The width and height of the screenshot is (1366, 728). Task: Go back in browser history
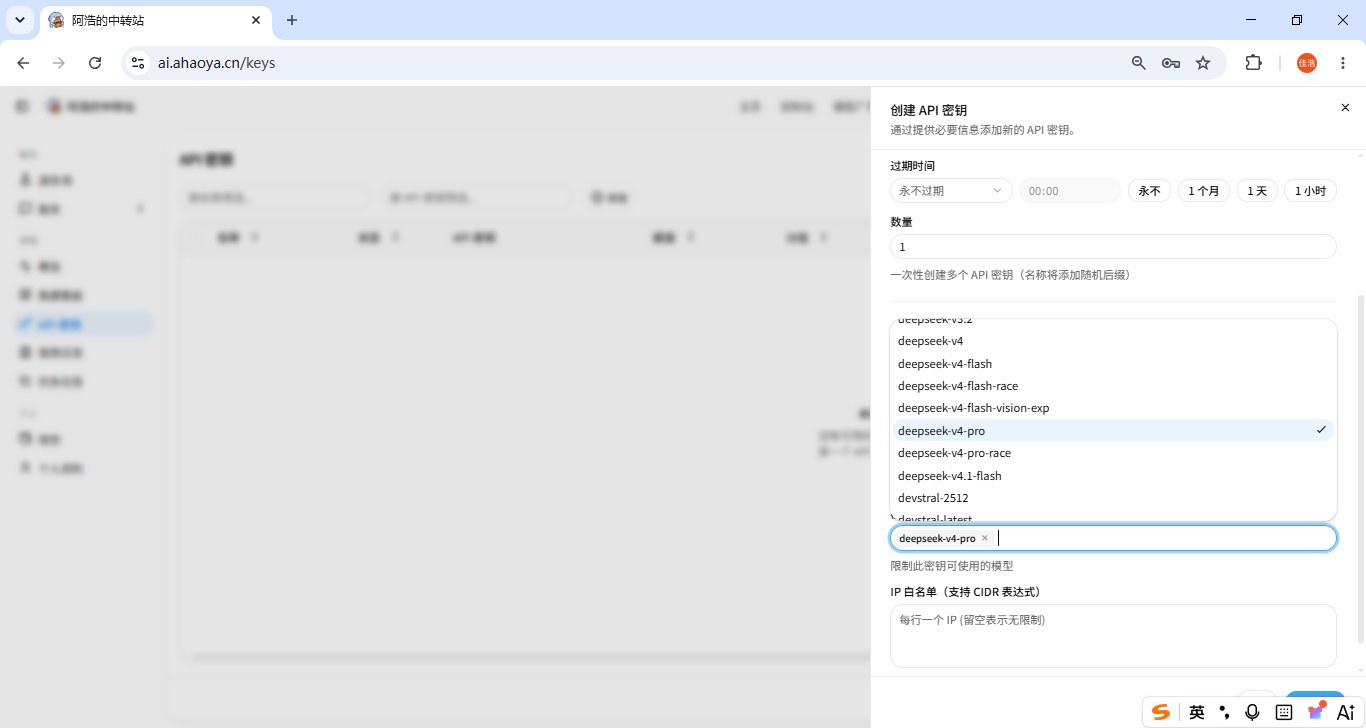[23, 63]
